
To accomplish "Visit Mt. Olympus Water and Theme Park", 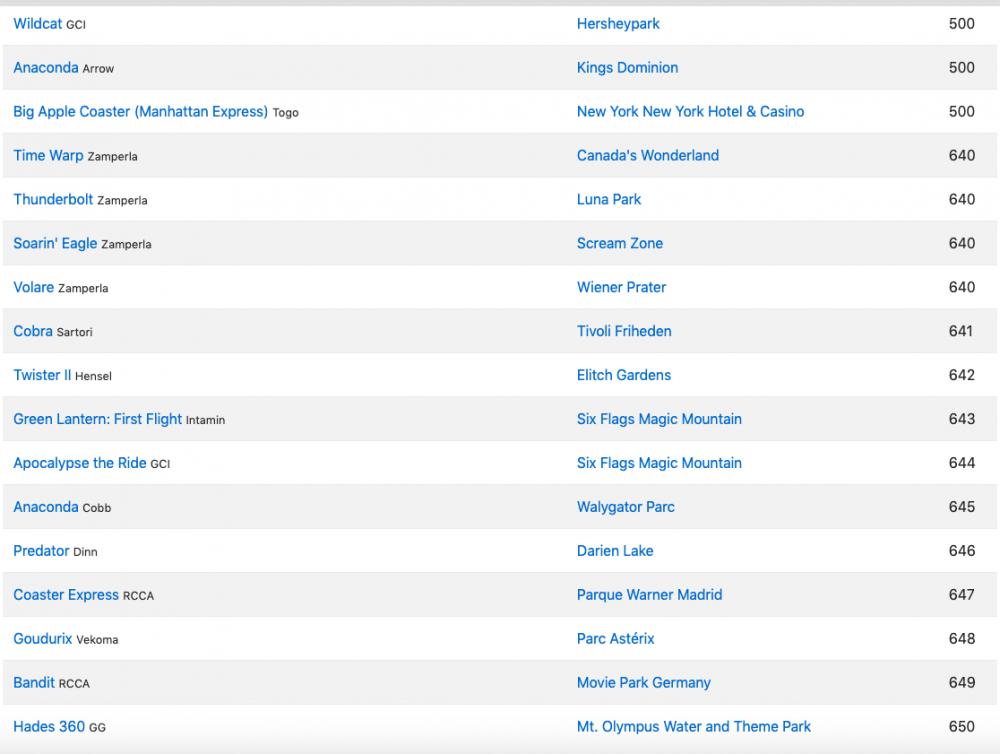I will click(x=693, y=728).
